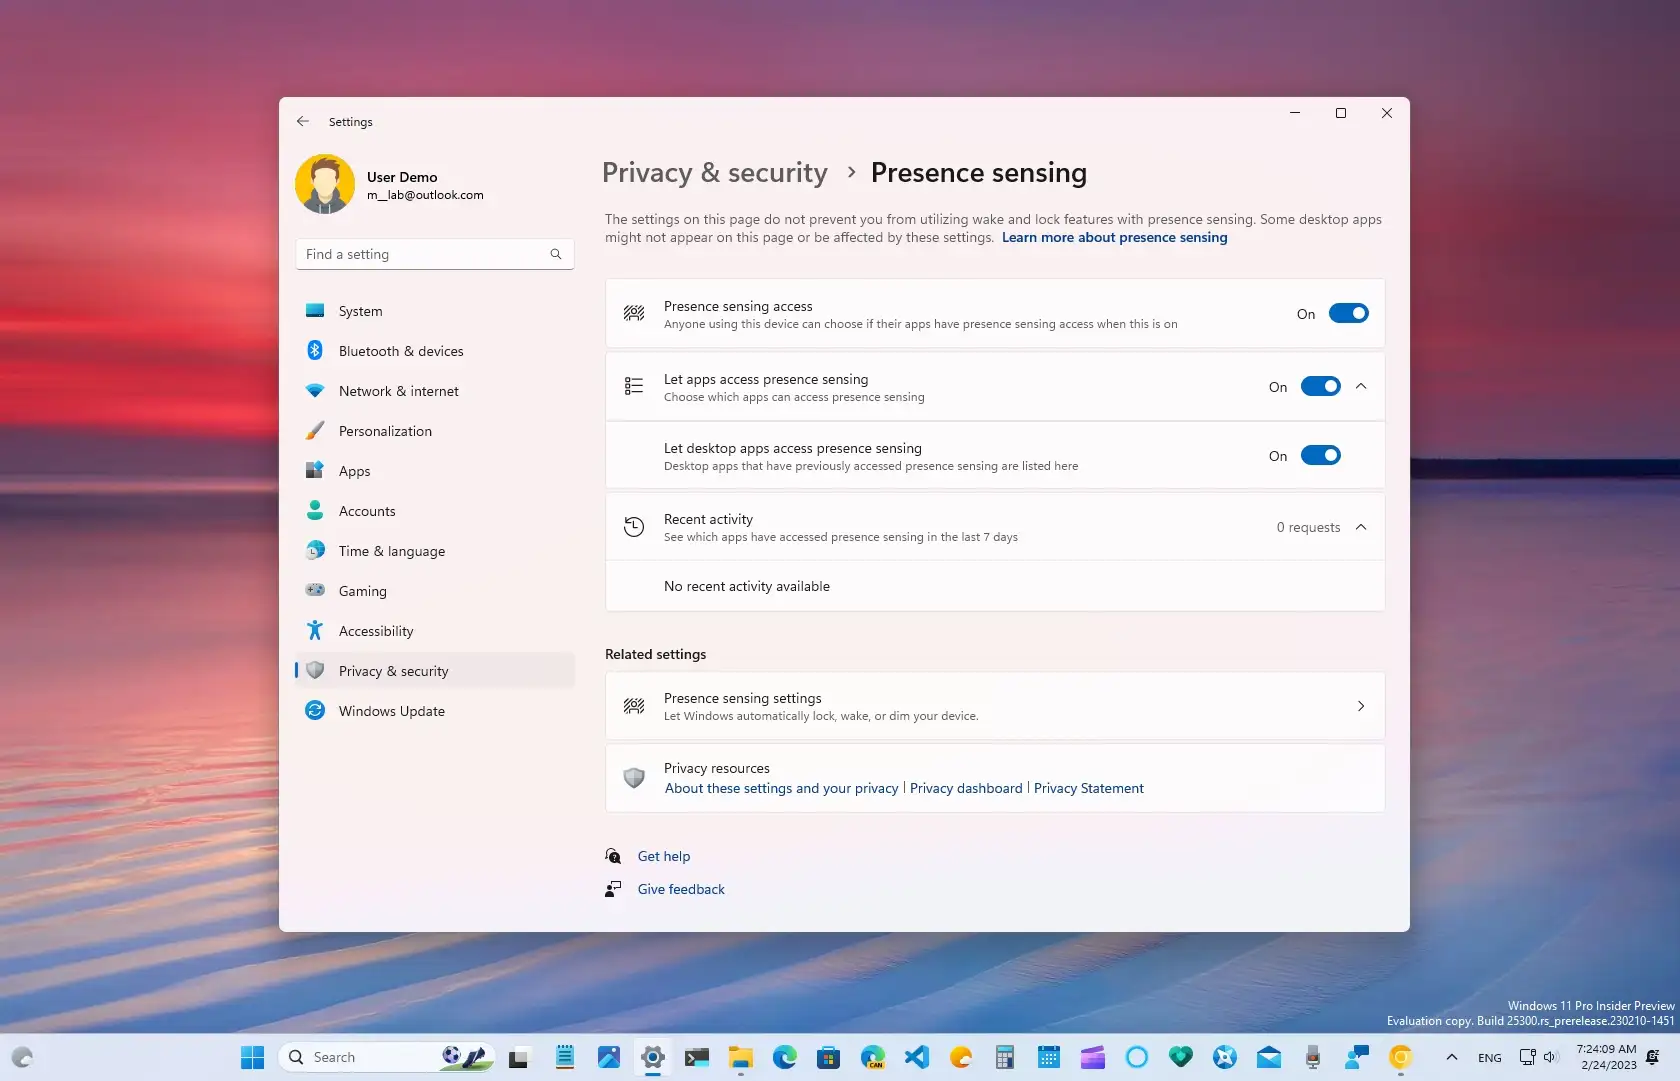The image size is (1680, 1081).
Task: Open Microsoft Store in the taskbar
Action: coord(828,1057)
